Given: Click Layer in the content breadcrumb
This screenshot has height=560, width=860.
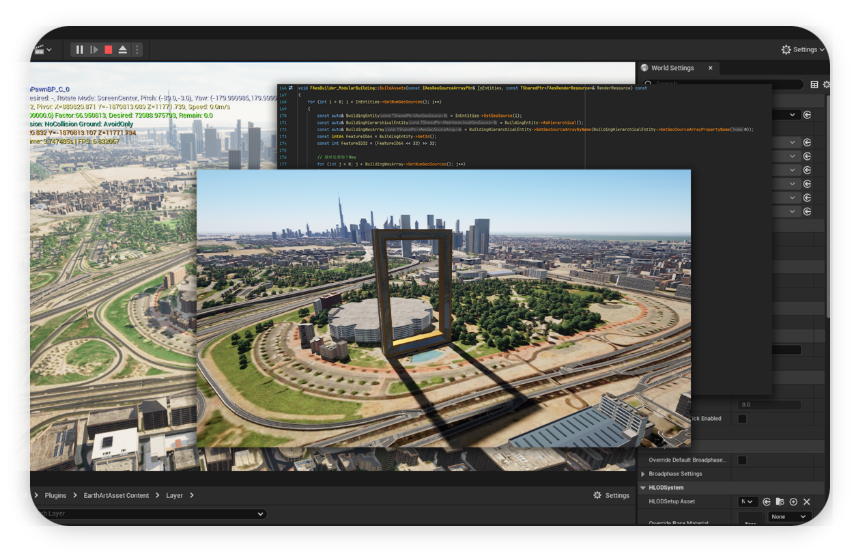Looking at the screenshot, I should (174, 495).
